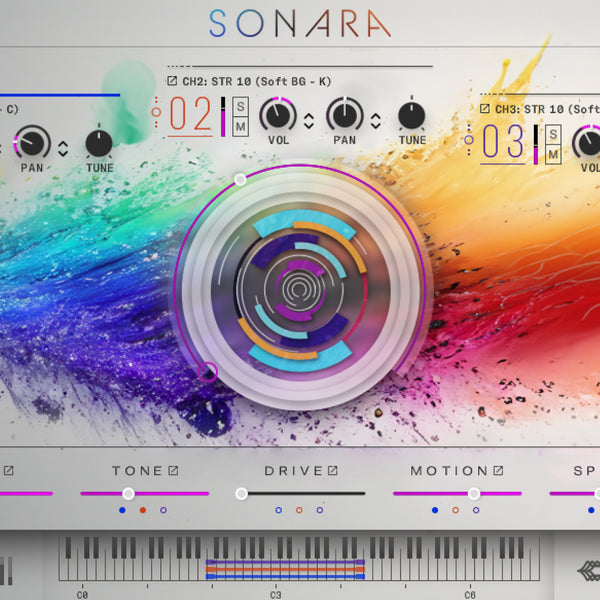Toggle the blue dot under DRIVE
The image size is (600, 600).
click(279, 510)
